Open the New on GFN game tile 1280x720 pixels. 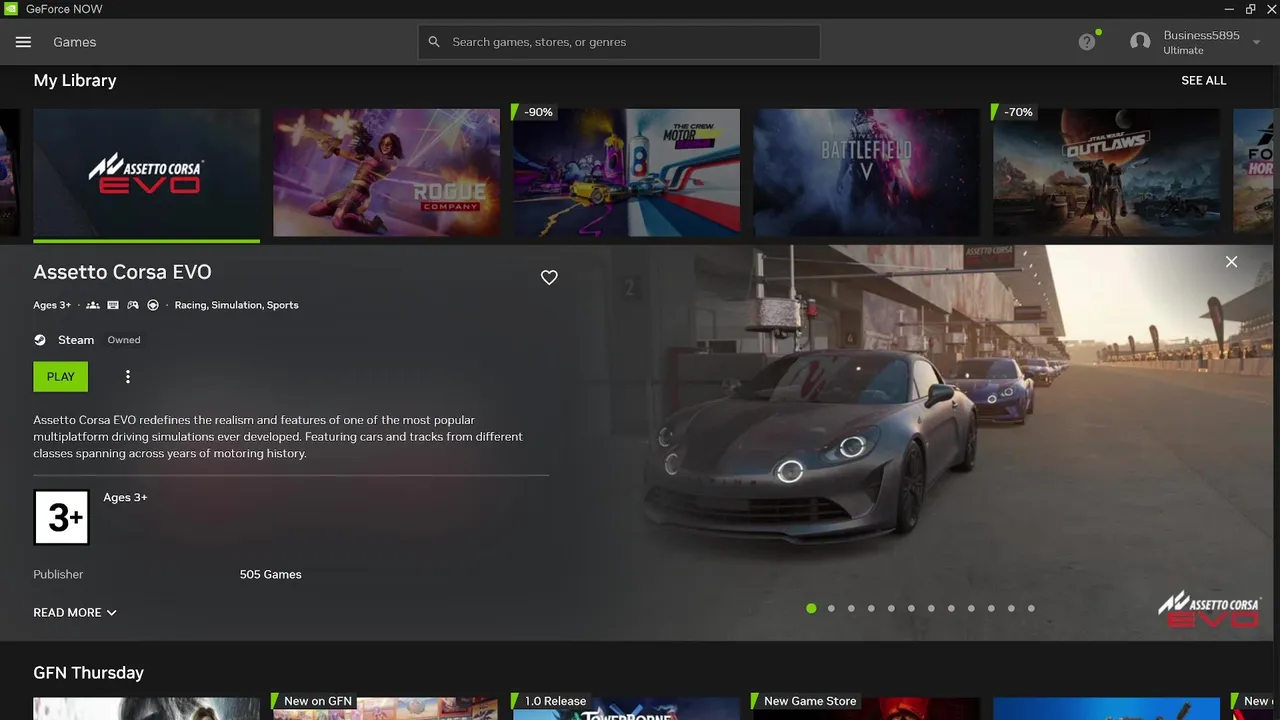click(x=387, y=709)
